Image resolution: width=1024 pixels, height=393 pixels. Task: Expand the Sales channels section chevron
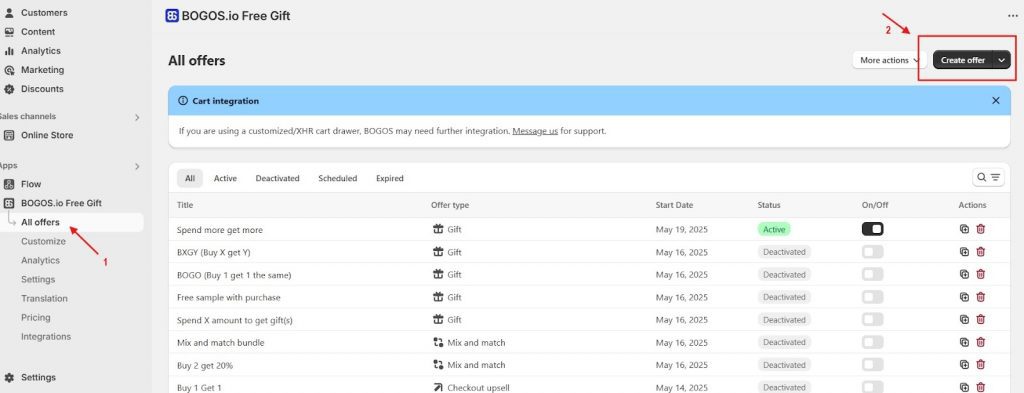(x=137, y=118)
